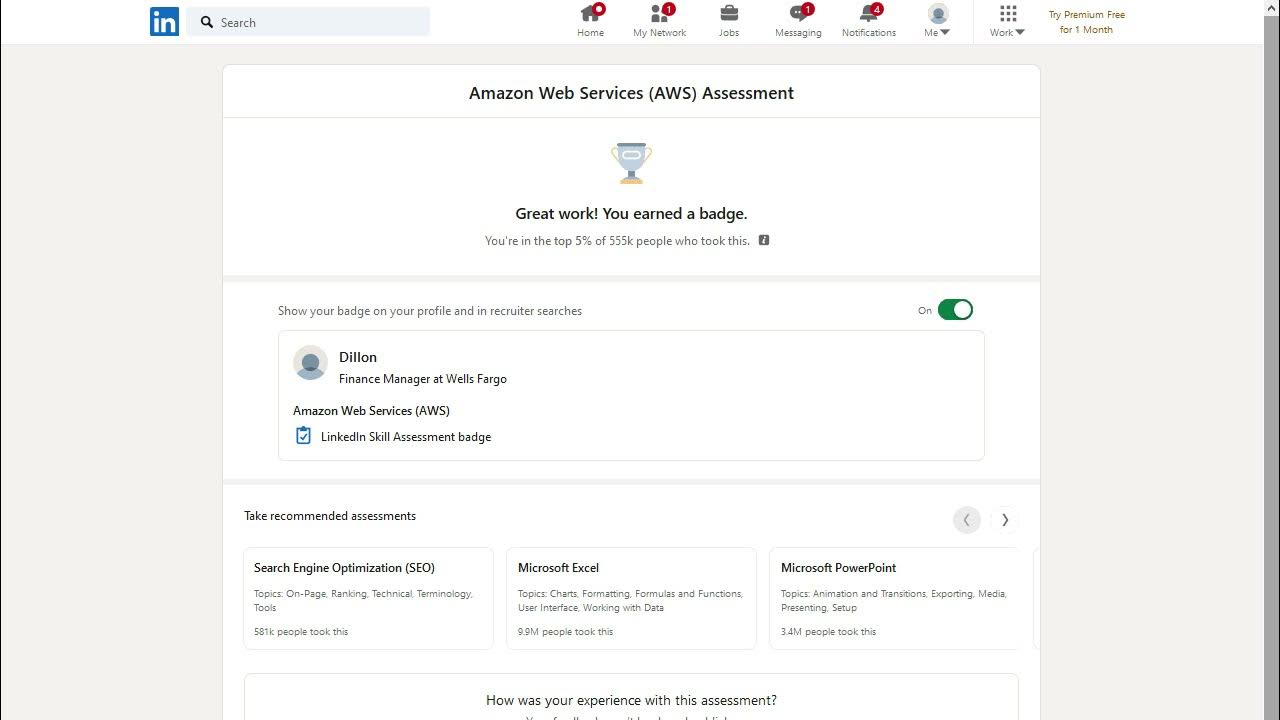1280x720 pixels.
Task: Click '9.9M people took this' text
Action: pyautogui.click(x=566, y=632)
